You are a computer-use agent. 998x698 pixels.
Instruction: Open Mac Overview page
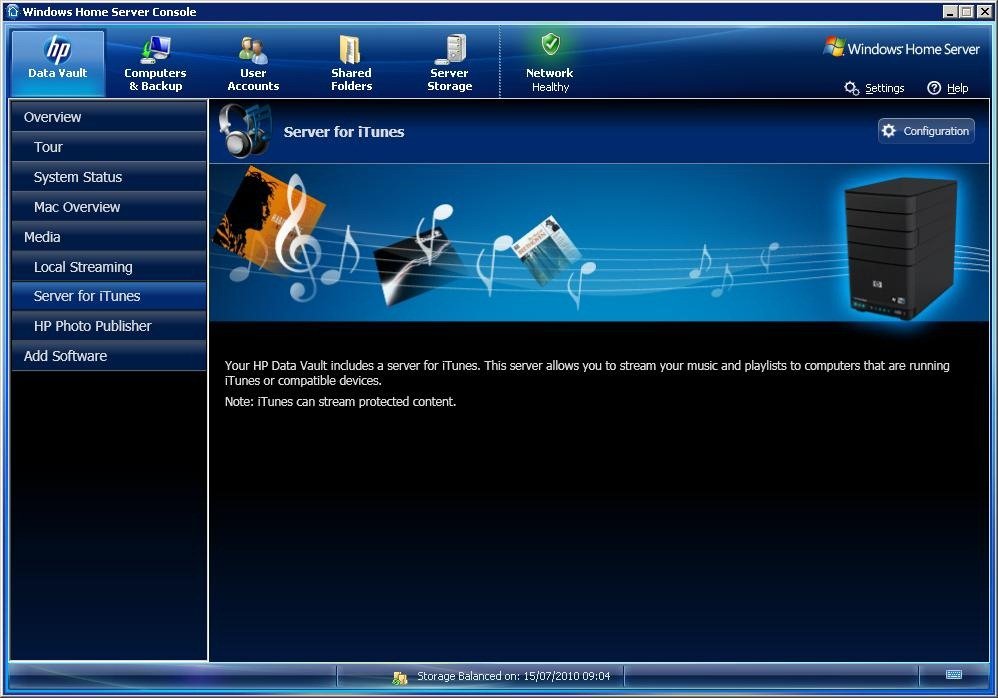click(109, 207)
